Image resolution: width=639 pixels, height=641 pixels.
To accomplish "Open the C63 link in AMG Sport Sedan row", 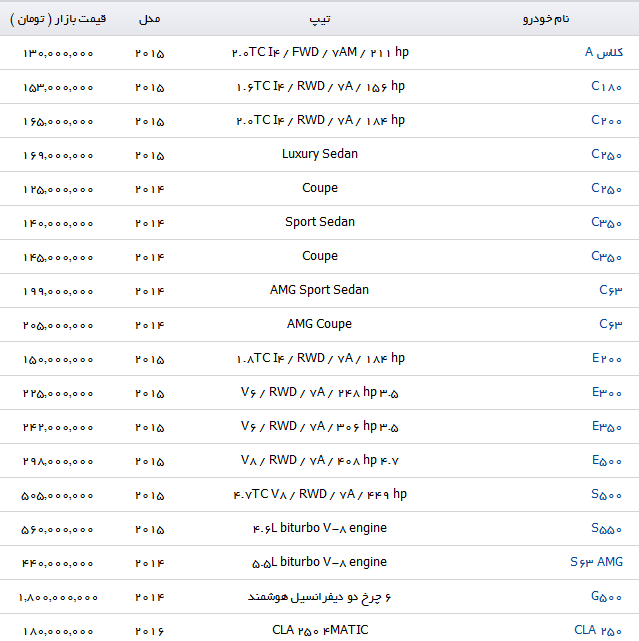I will (611, 290).
